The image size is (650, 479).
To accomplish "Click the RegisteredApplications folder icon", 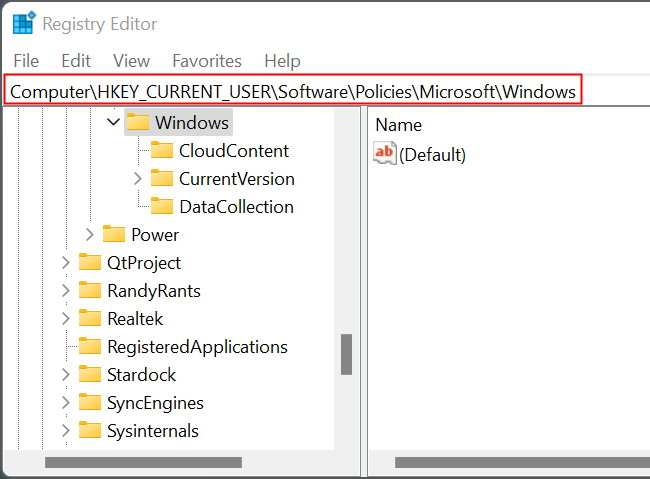I will (x=90, y=347).
